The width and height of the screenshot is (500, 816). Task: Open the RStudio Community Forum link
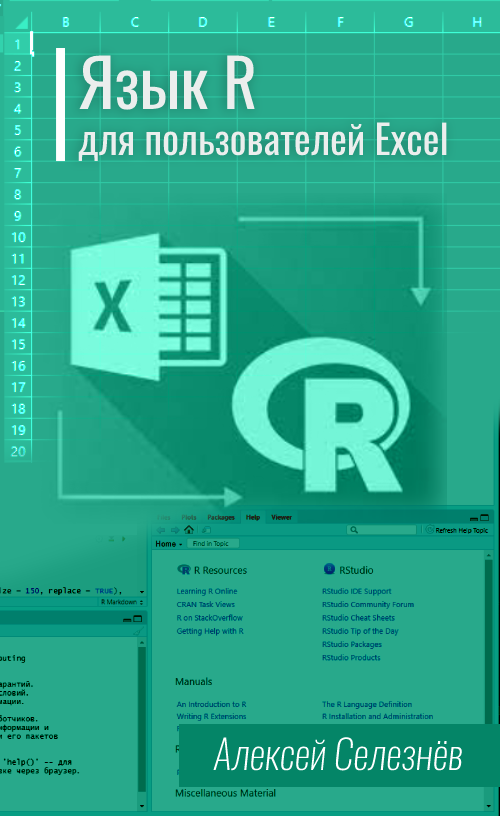(368, 604)
